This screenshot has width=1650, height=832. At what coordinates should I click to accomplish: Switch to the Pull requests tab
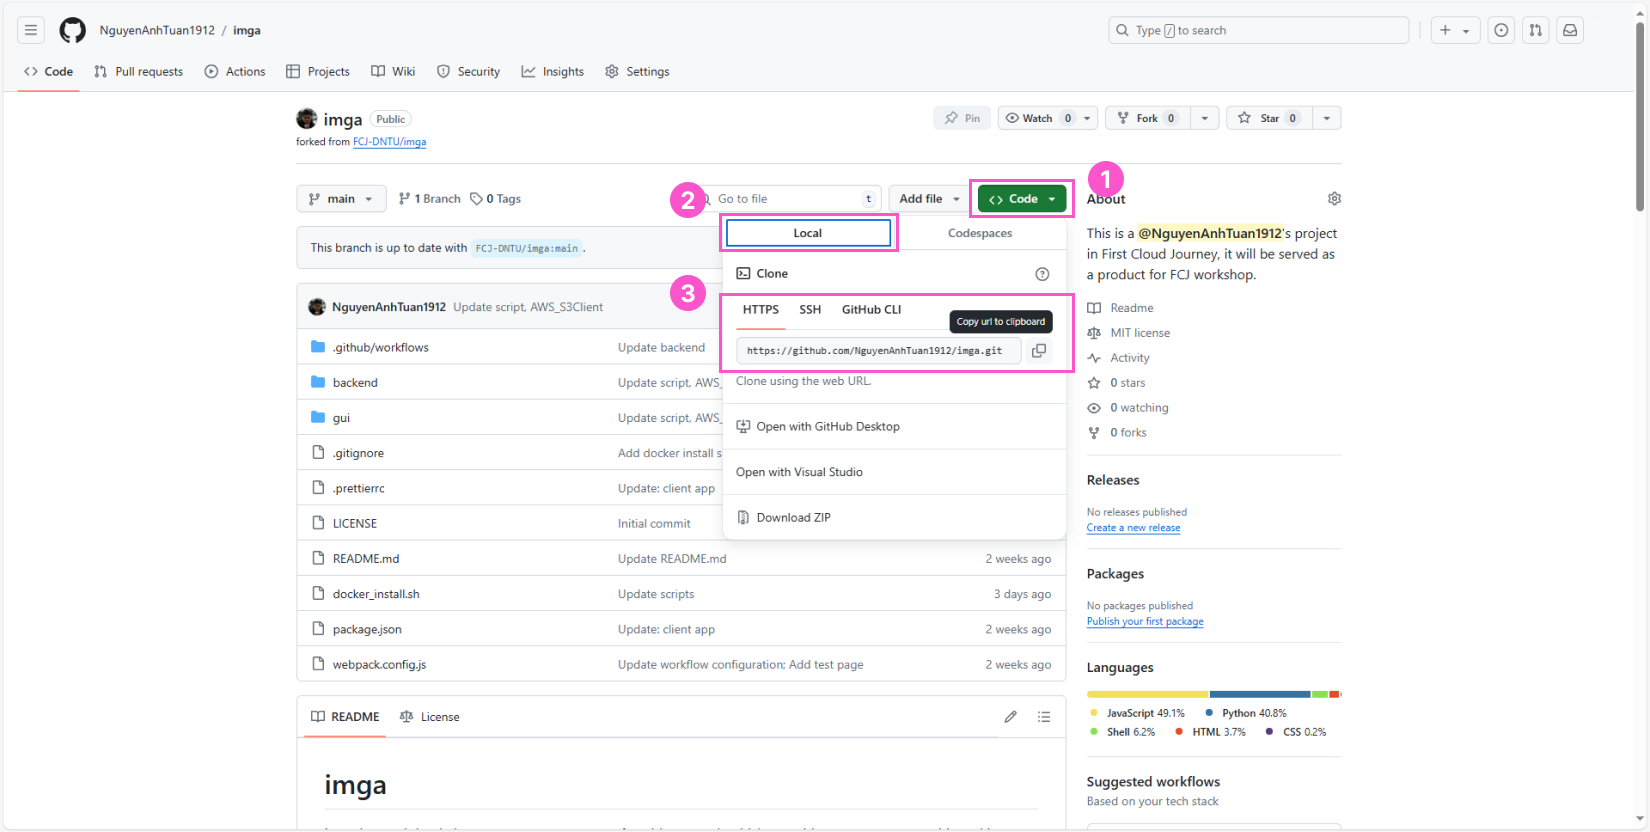(x=138, y=71)
